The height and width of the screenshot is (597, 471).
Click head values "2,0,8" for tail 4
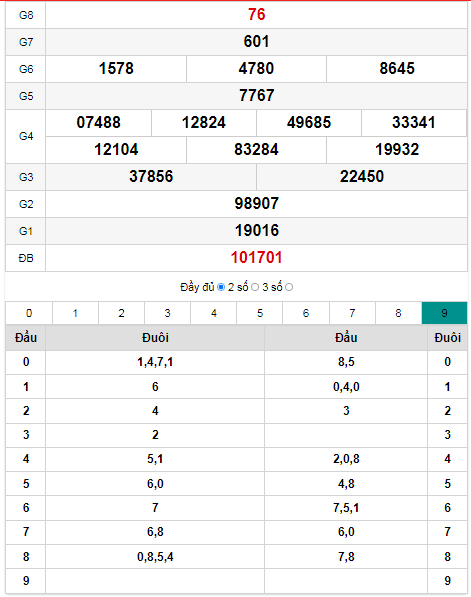click(x=346, y=459)
